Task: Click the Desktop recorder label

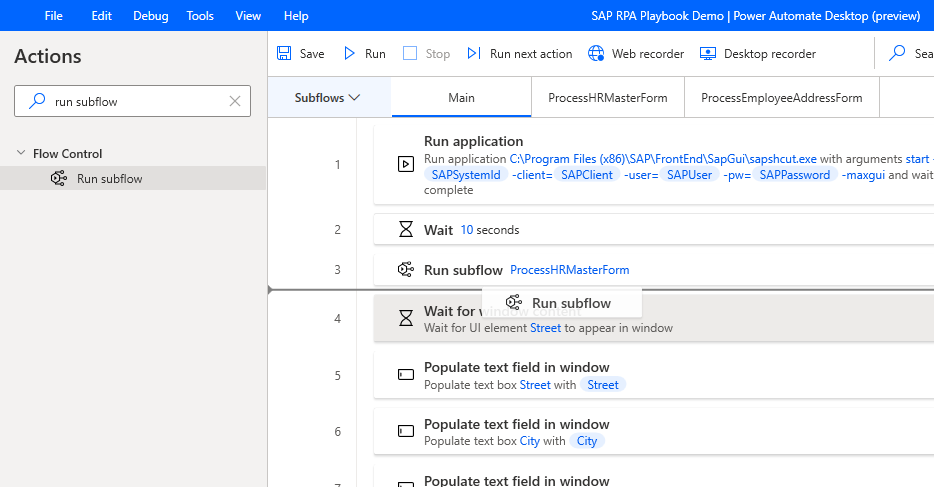Action: 770,54
